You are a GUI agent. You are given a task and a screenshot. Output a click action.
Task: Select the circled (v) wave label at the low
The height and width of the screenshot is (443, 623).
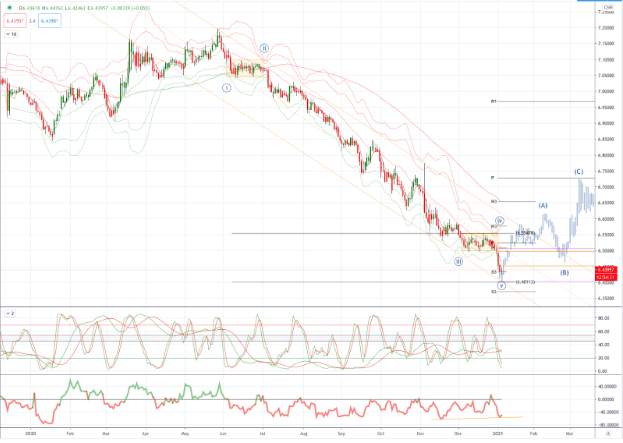[501, 285]
